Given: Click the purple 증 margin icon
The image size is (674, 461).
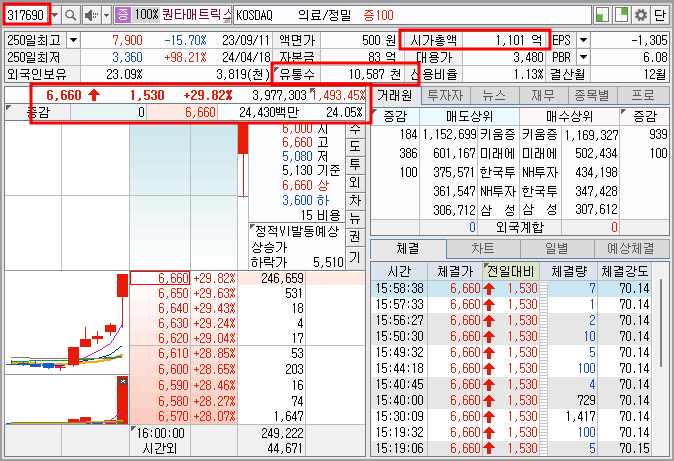Looking at the screenshot, I should point(123,15).
